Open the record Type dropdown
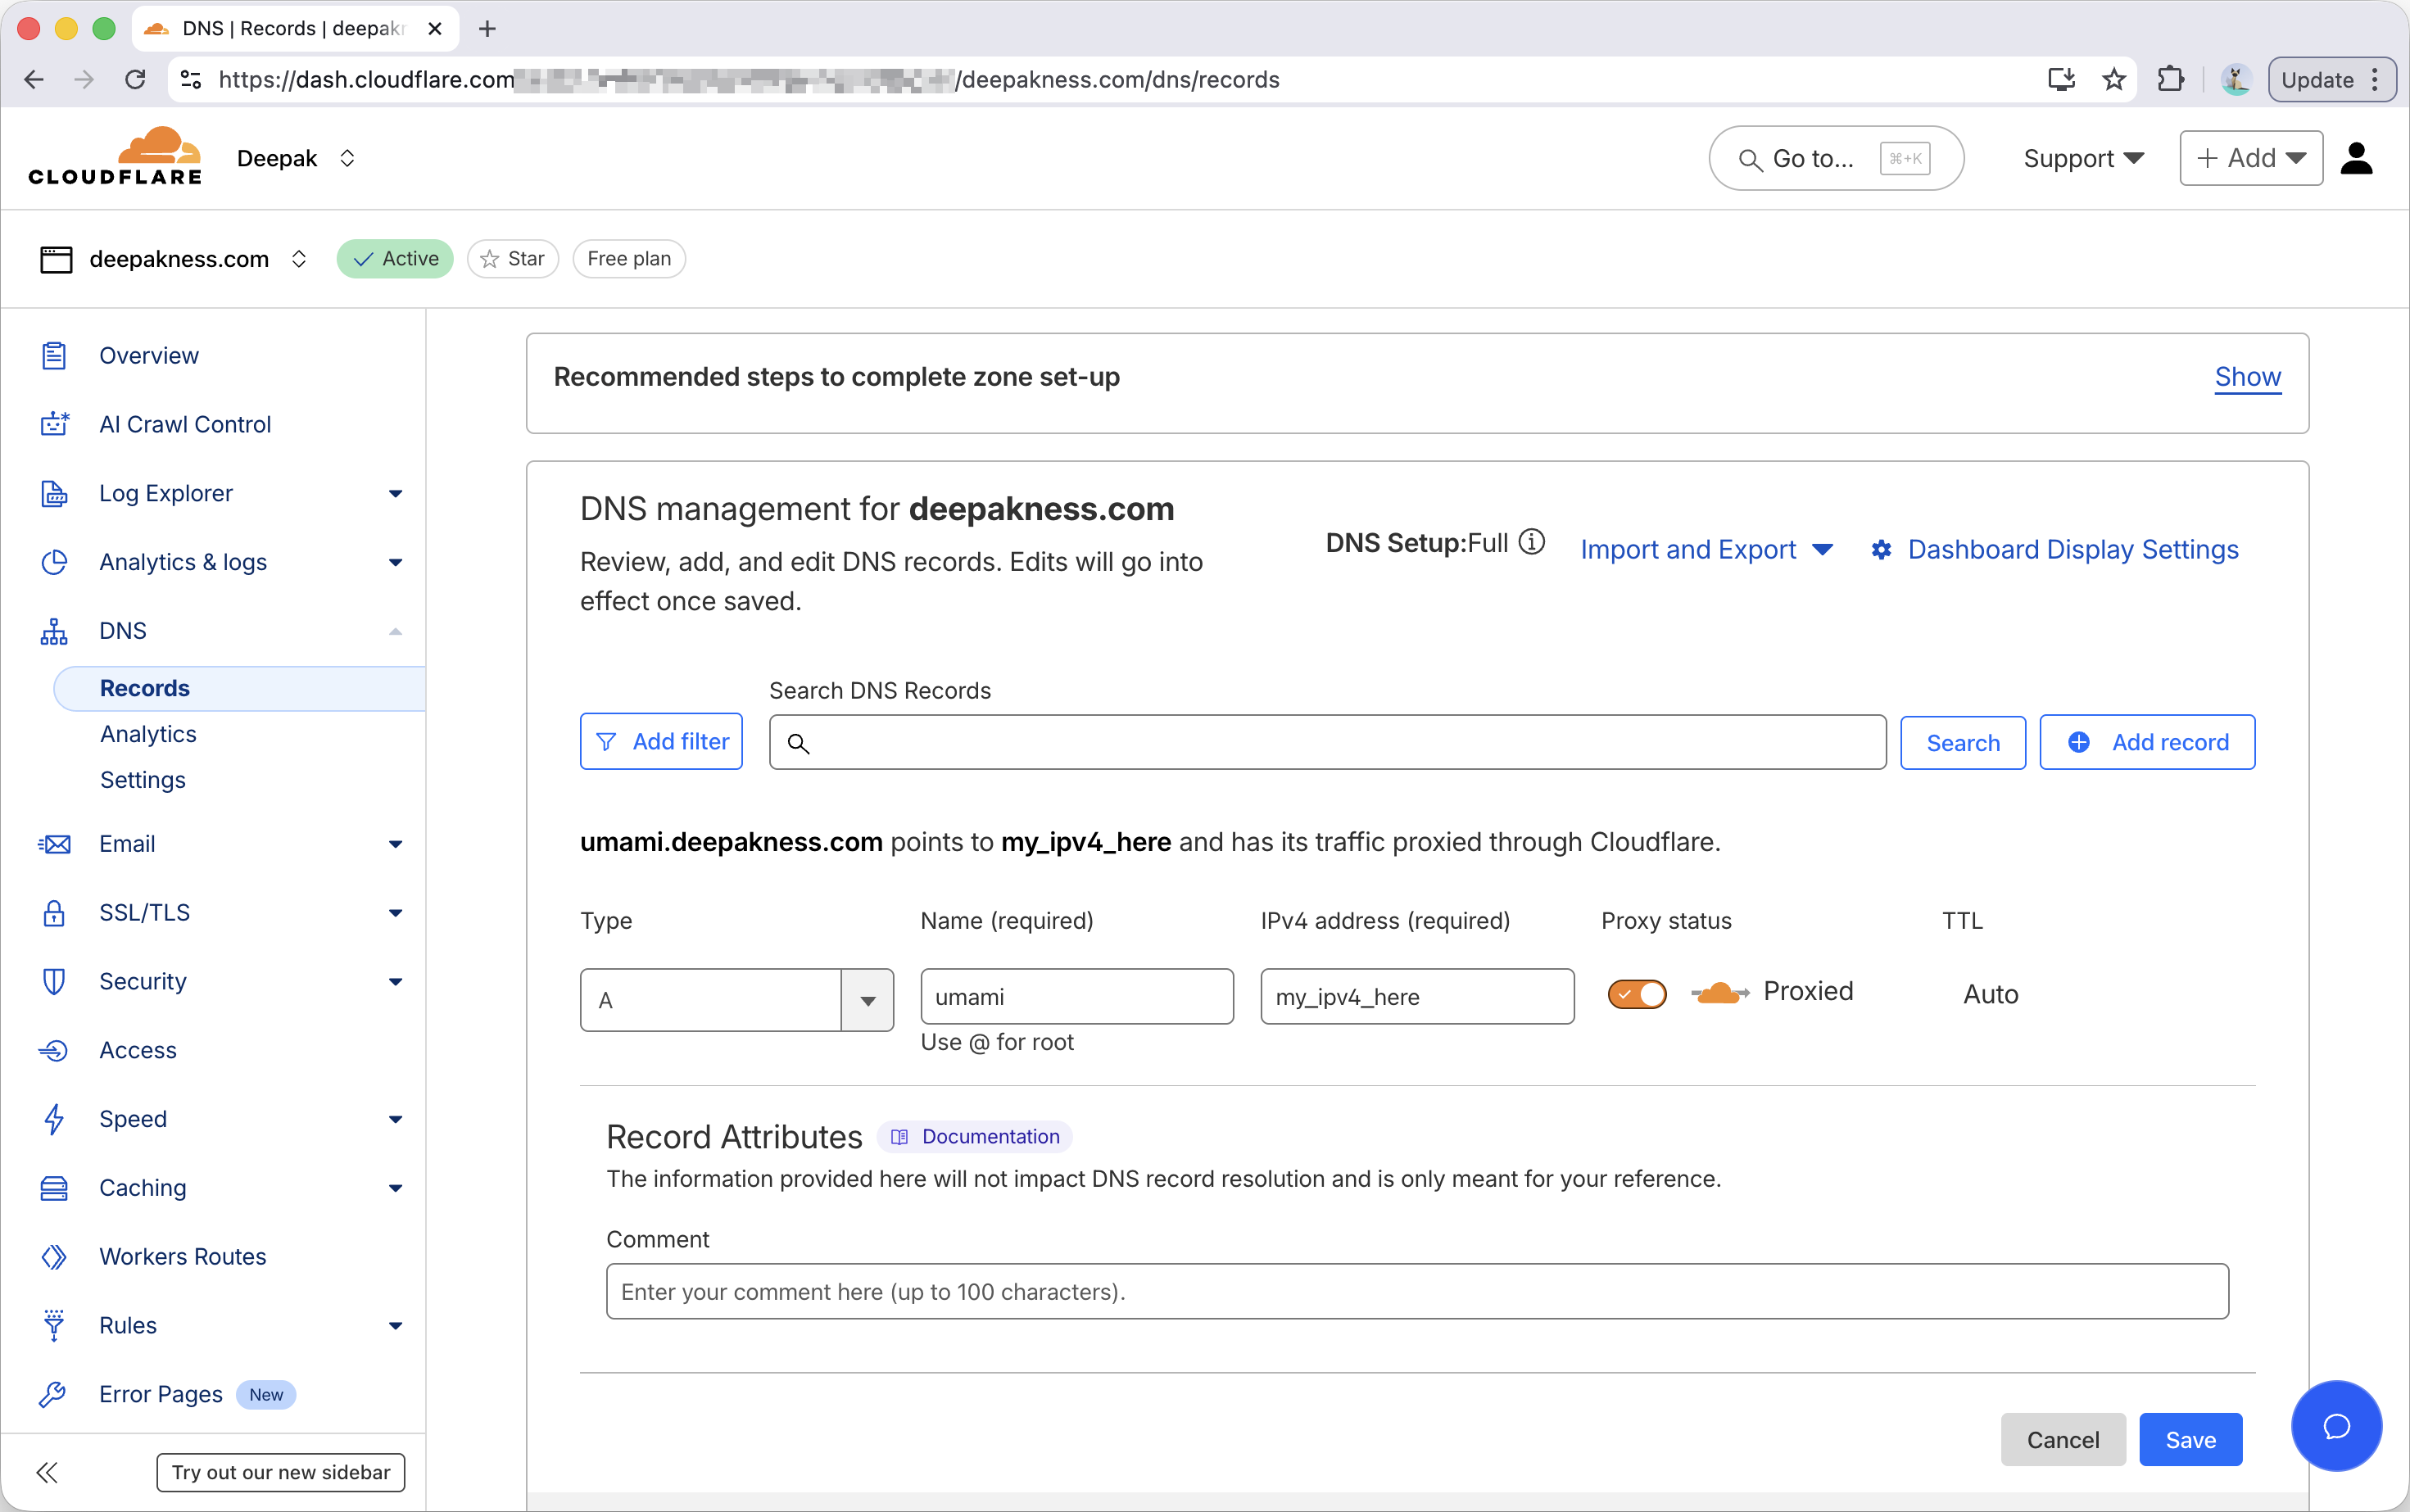 coord(865,999)
